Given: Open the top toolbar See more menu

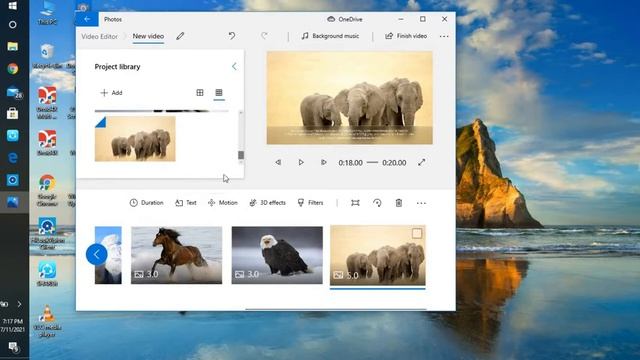Looking at the screenshot, I should click(444, 36).
